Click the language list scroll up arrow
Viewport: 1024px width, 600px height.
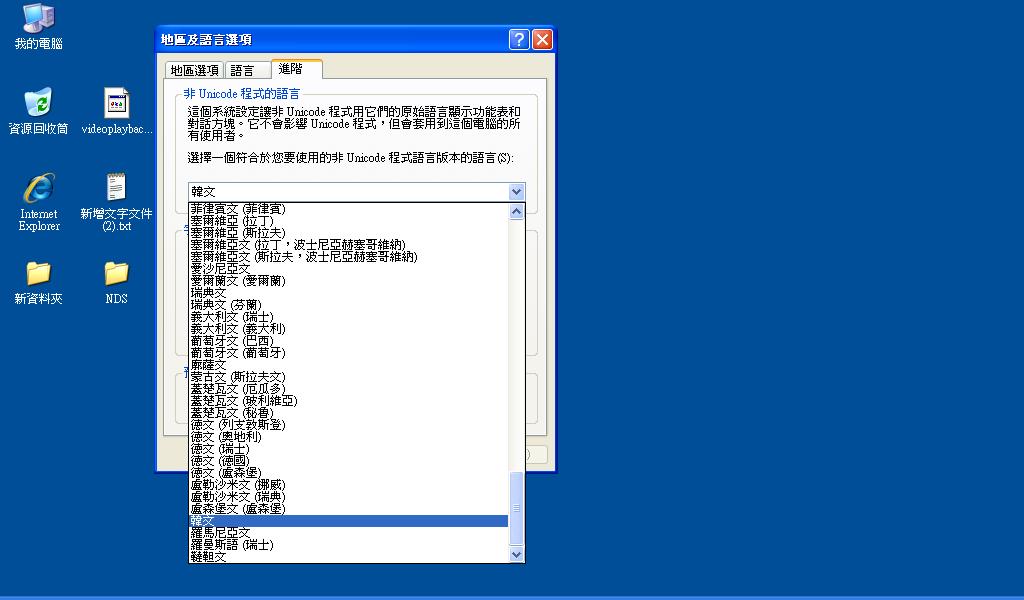click(x=517, y=211)
